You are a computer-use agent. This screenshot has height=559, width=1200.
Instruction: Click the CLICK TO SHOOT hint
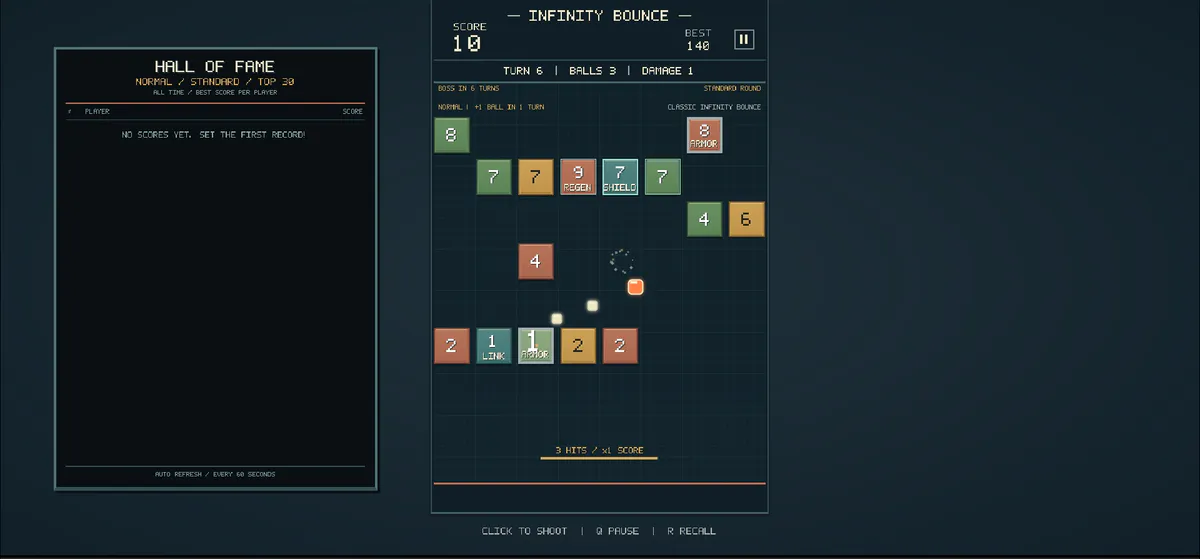pos(524,531)
